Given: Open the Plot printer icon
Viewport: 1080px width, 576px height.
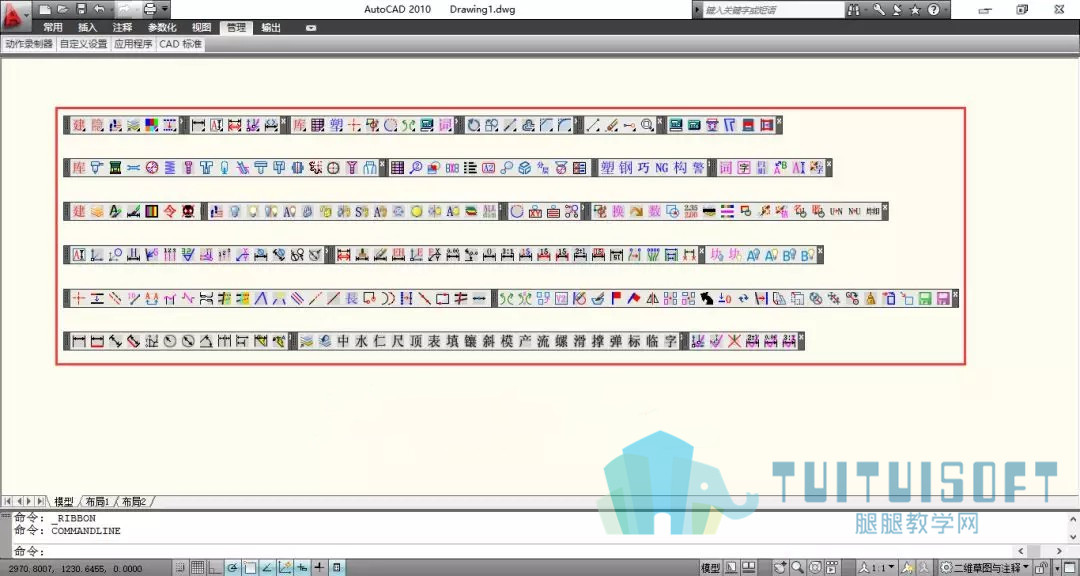Looking at the screenshot, I should (x=150, y=9).
